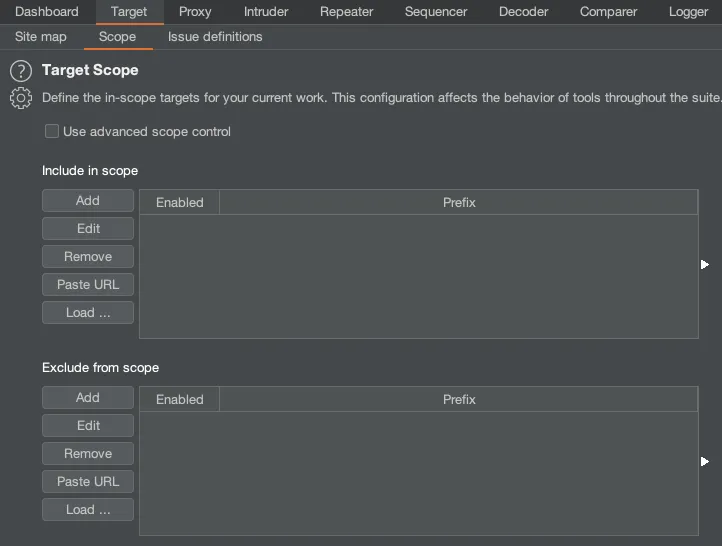Go to the Repeater tab
The image size is (722, 546).
[x=346, y=12]
